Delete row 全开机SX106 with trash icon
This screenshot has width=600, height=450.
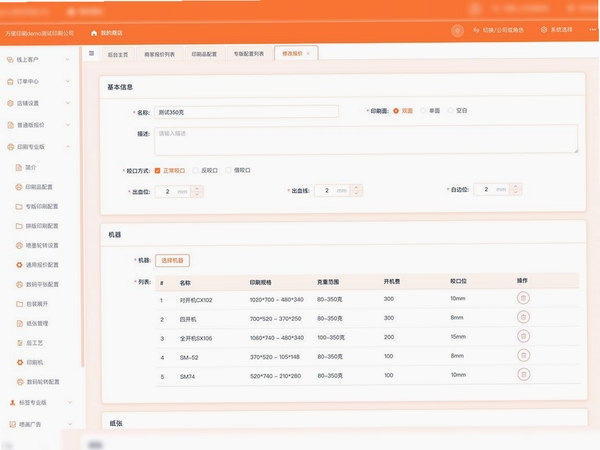pos(523,336)
